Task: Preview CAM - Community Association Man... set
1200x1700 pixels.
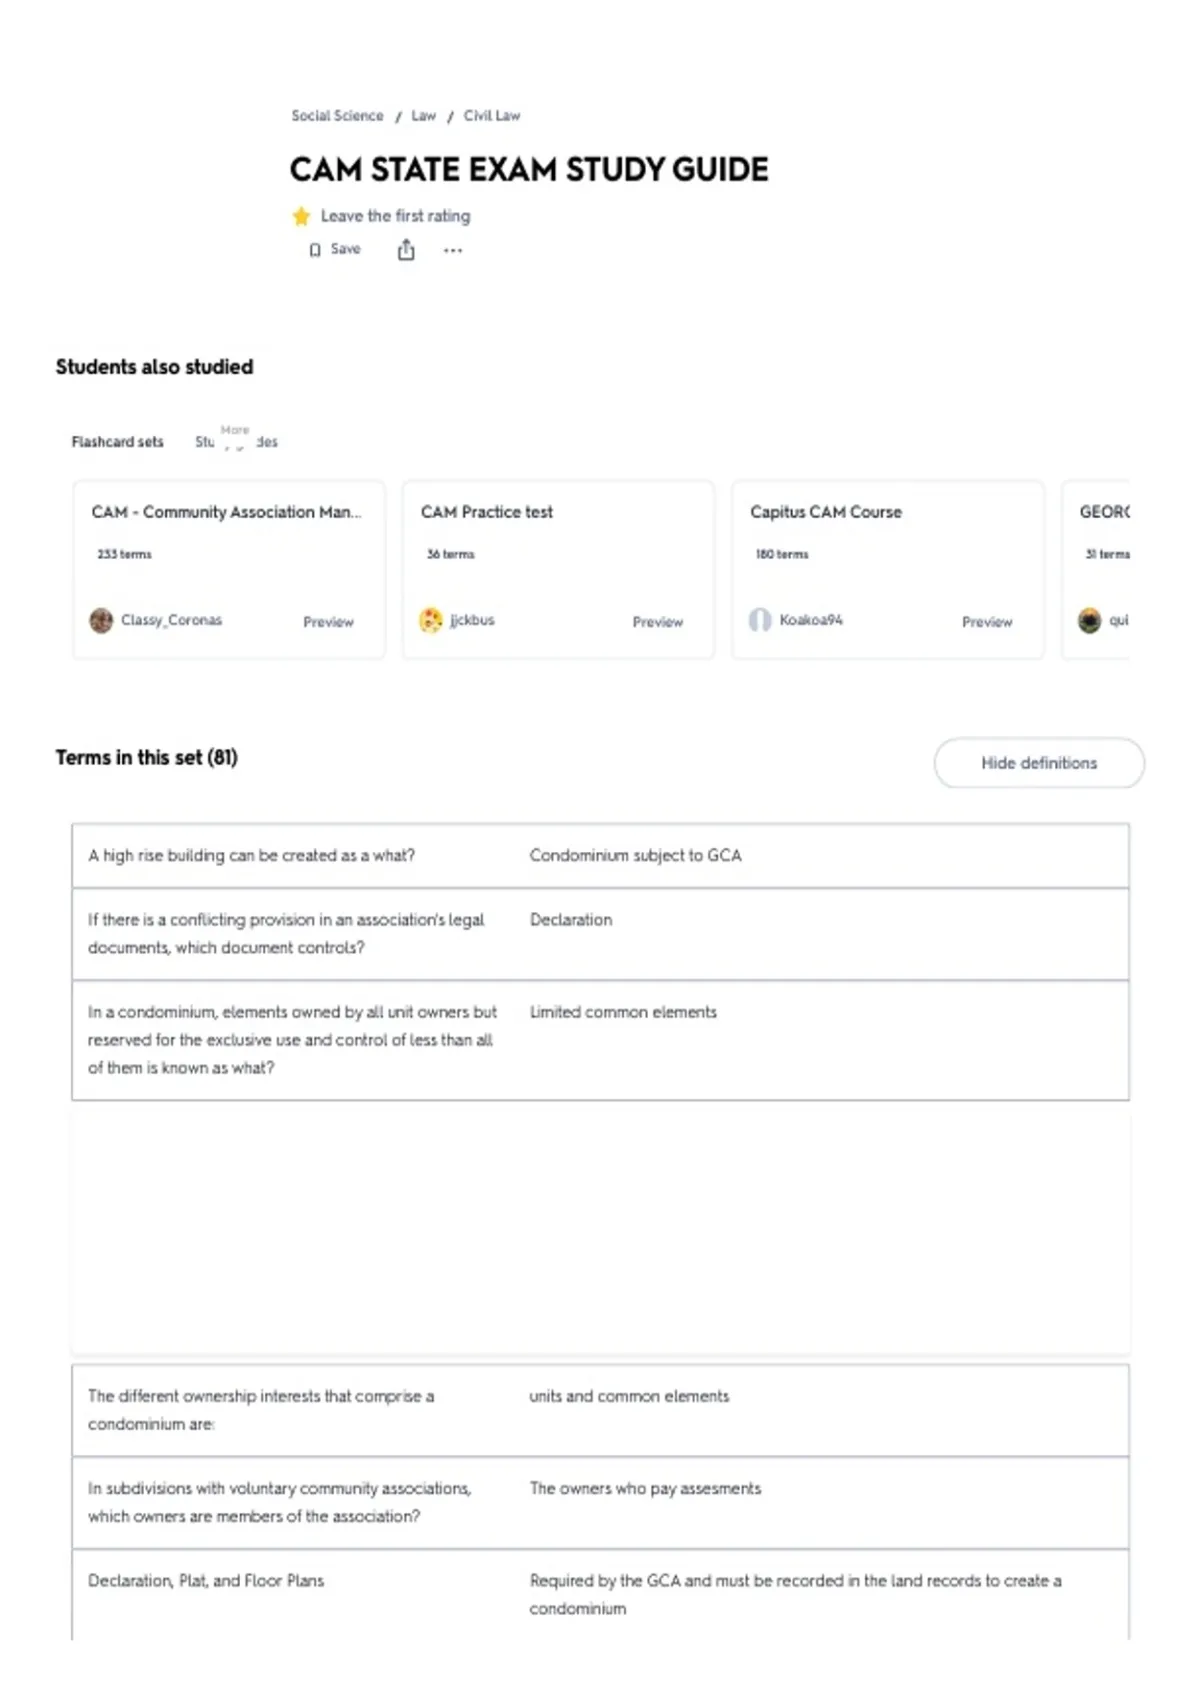Action: [328, 622]
